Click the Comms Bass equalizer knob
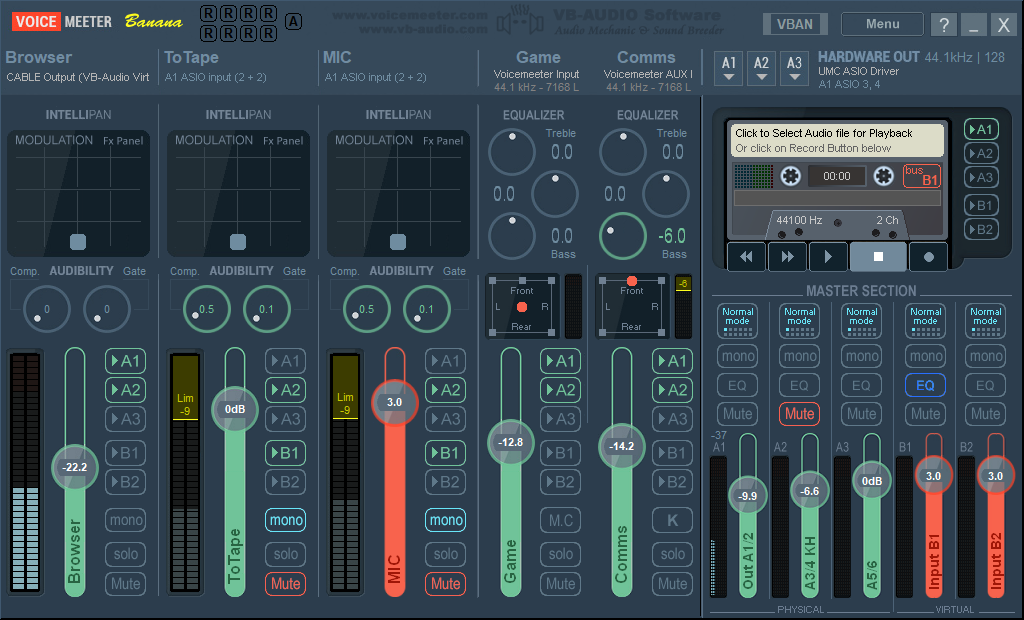The image size is (1024, 620). (623, 236)
